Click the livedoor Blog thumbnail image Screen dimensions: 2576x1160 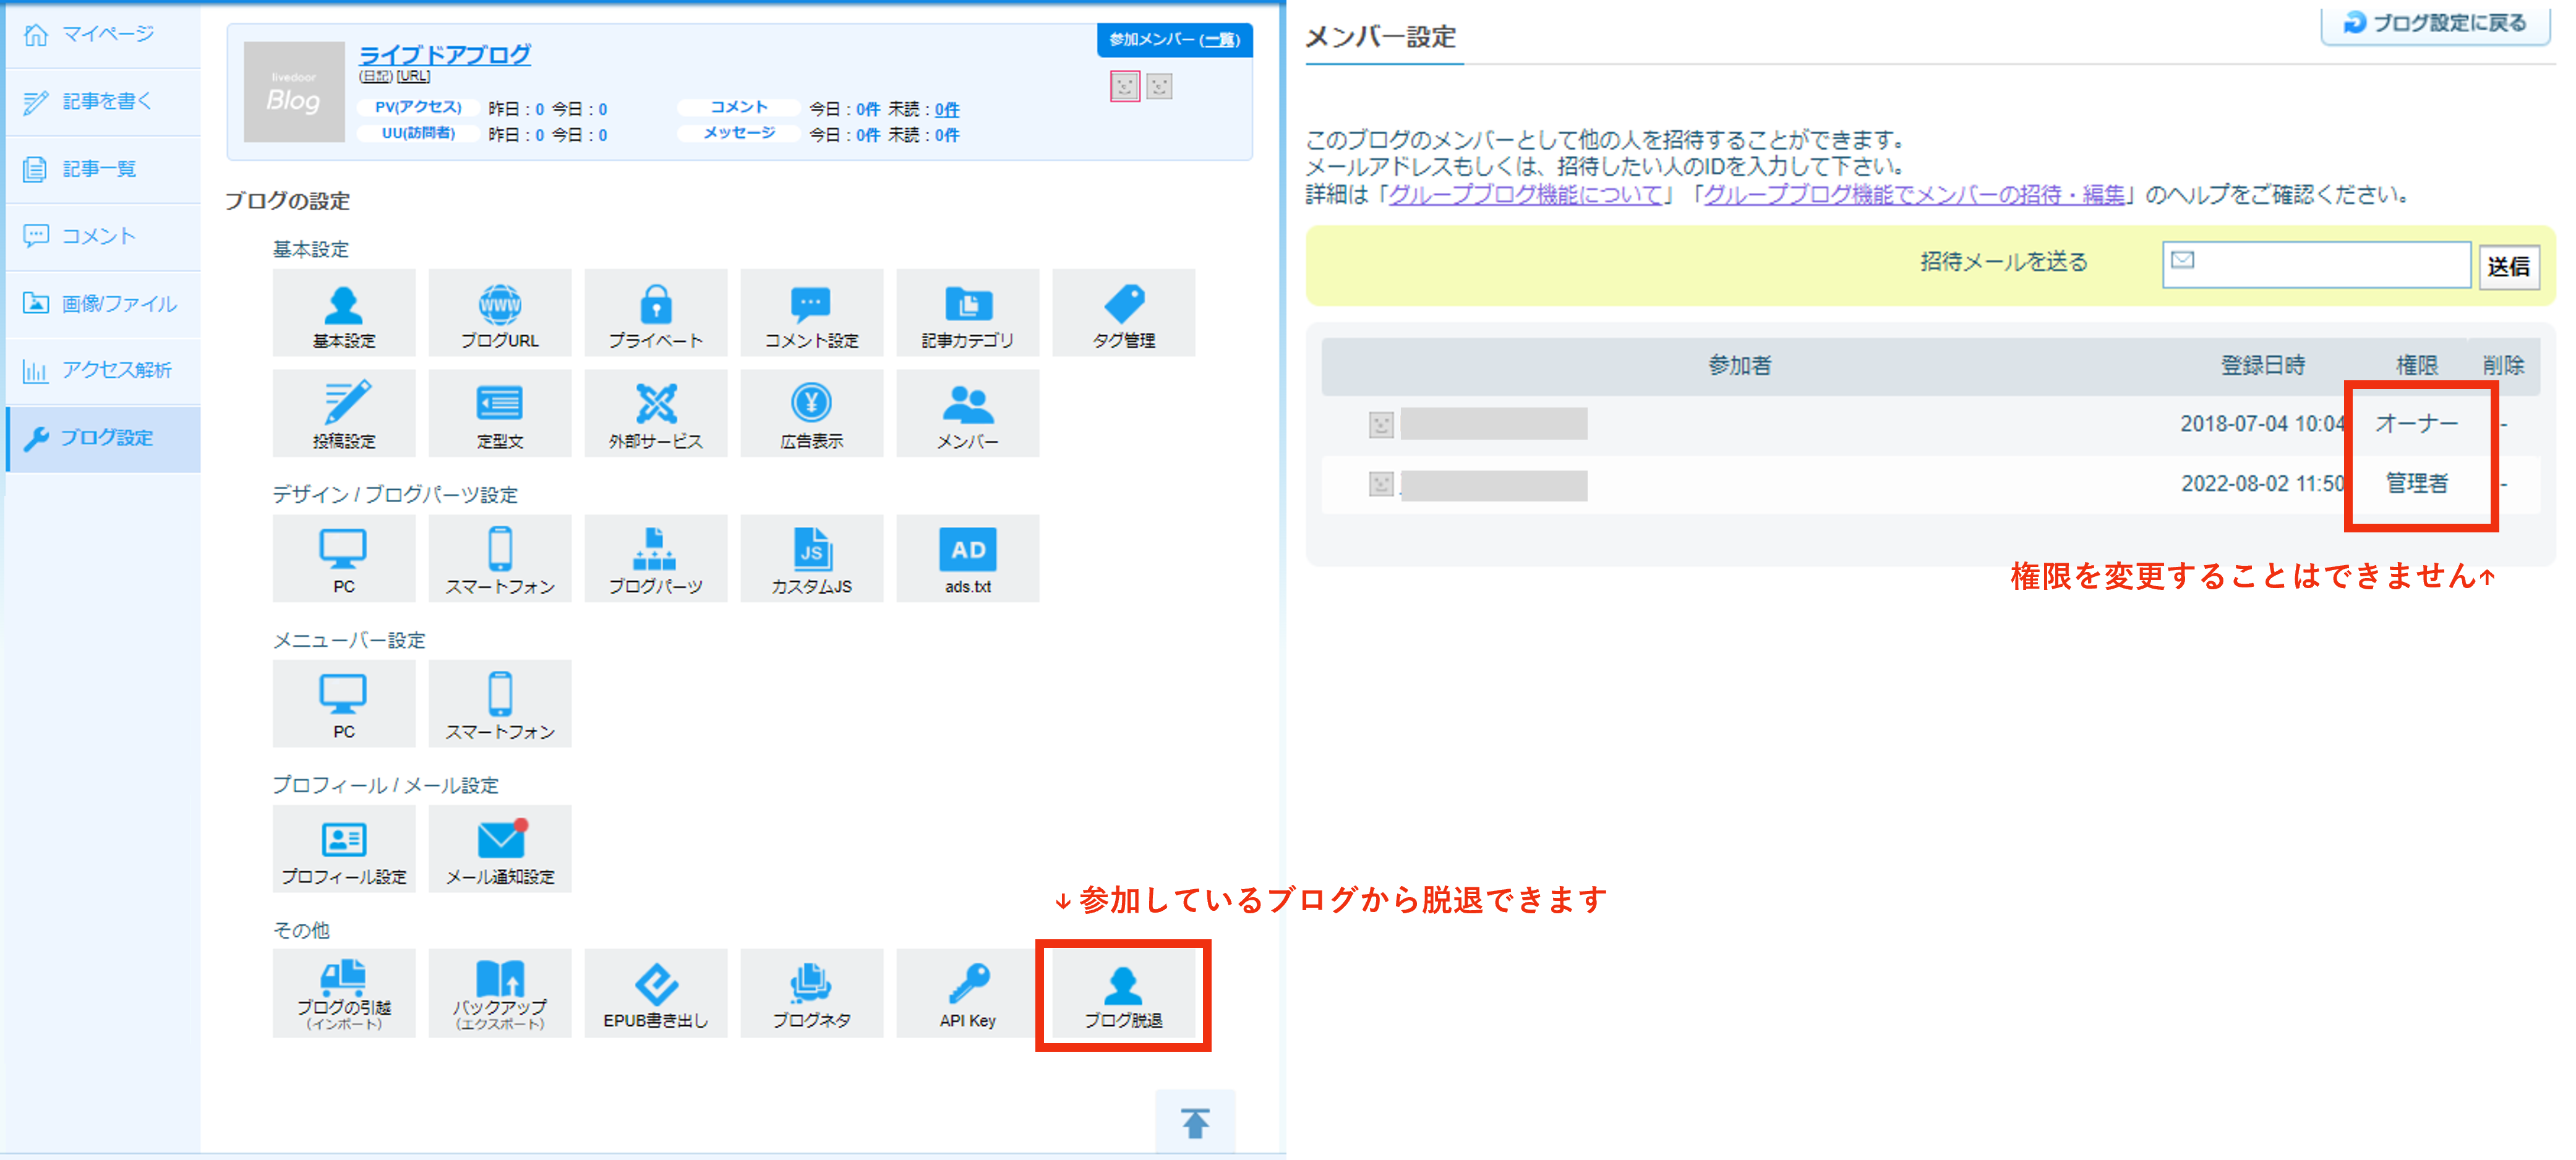294,91
